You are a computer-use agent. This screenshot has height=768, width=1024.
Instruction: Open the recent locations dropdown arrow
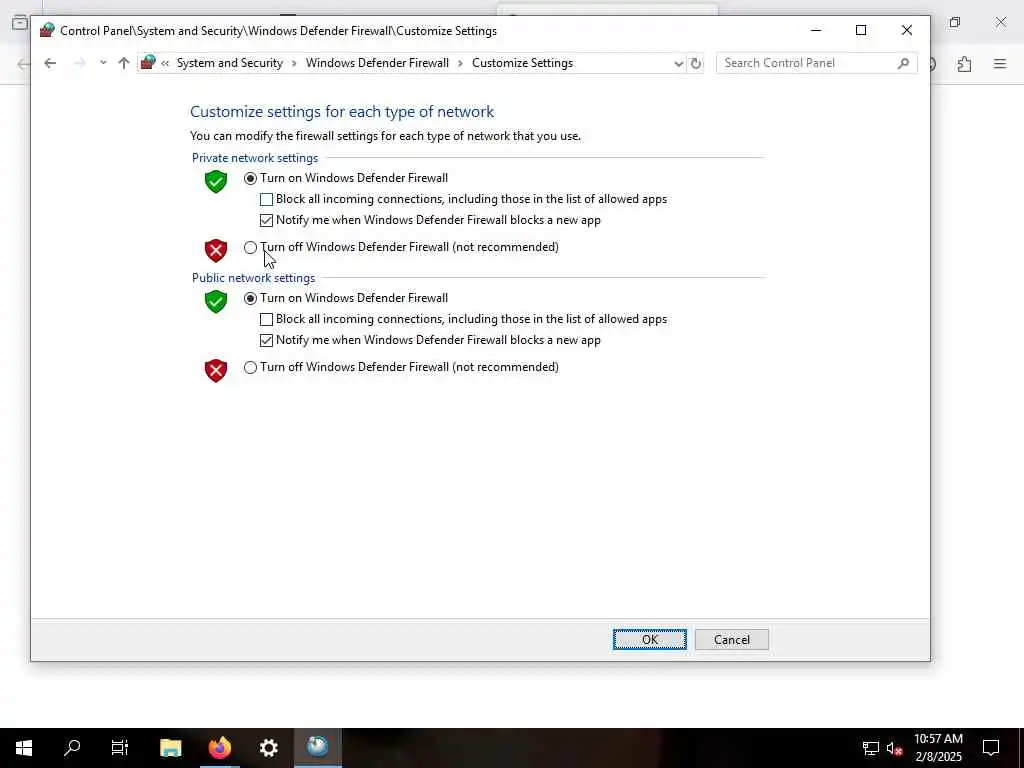tap(103, 63)
